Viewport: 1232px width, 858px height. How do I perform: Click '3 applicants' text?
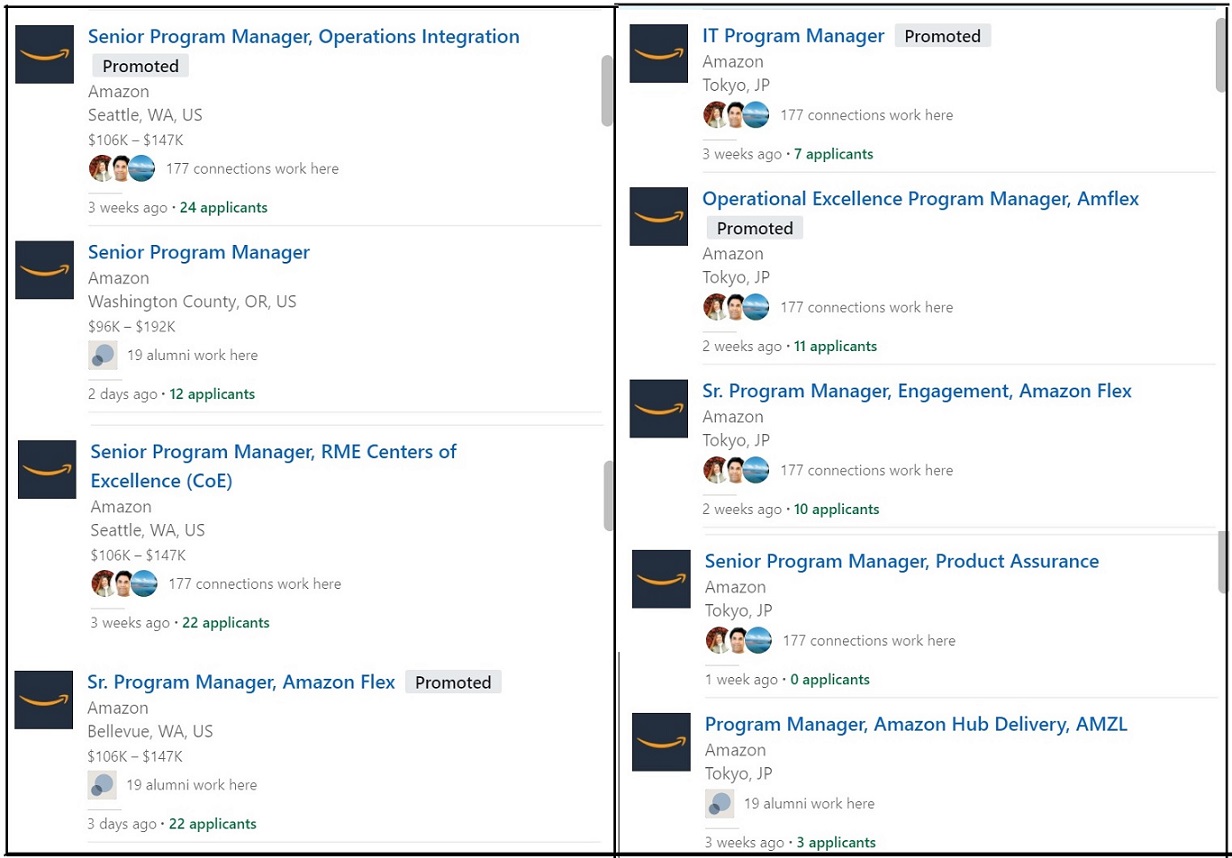tap(836, 842)
